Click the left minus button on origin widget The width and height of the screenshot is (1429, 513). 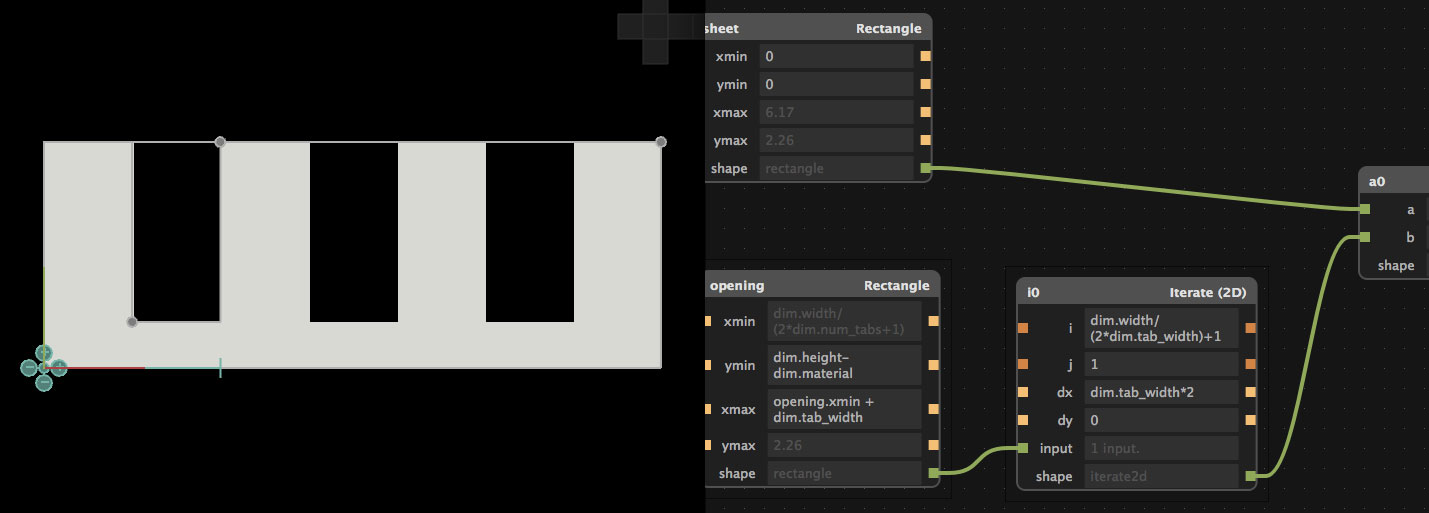click(x=28, y=367)
